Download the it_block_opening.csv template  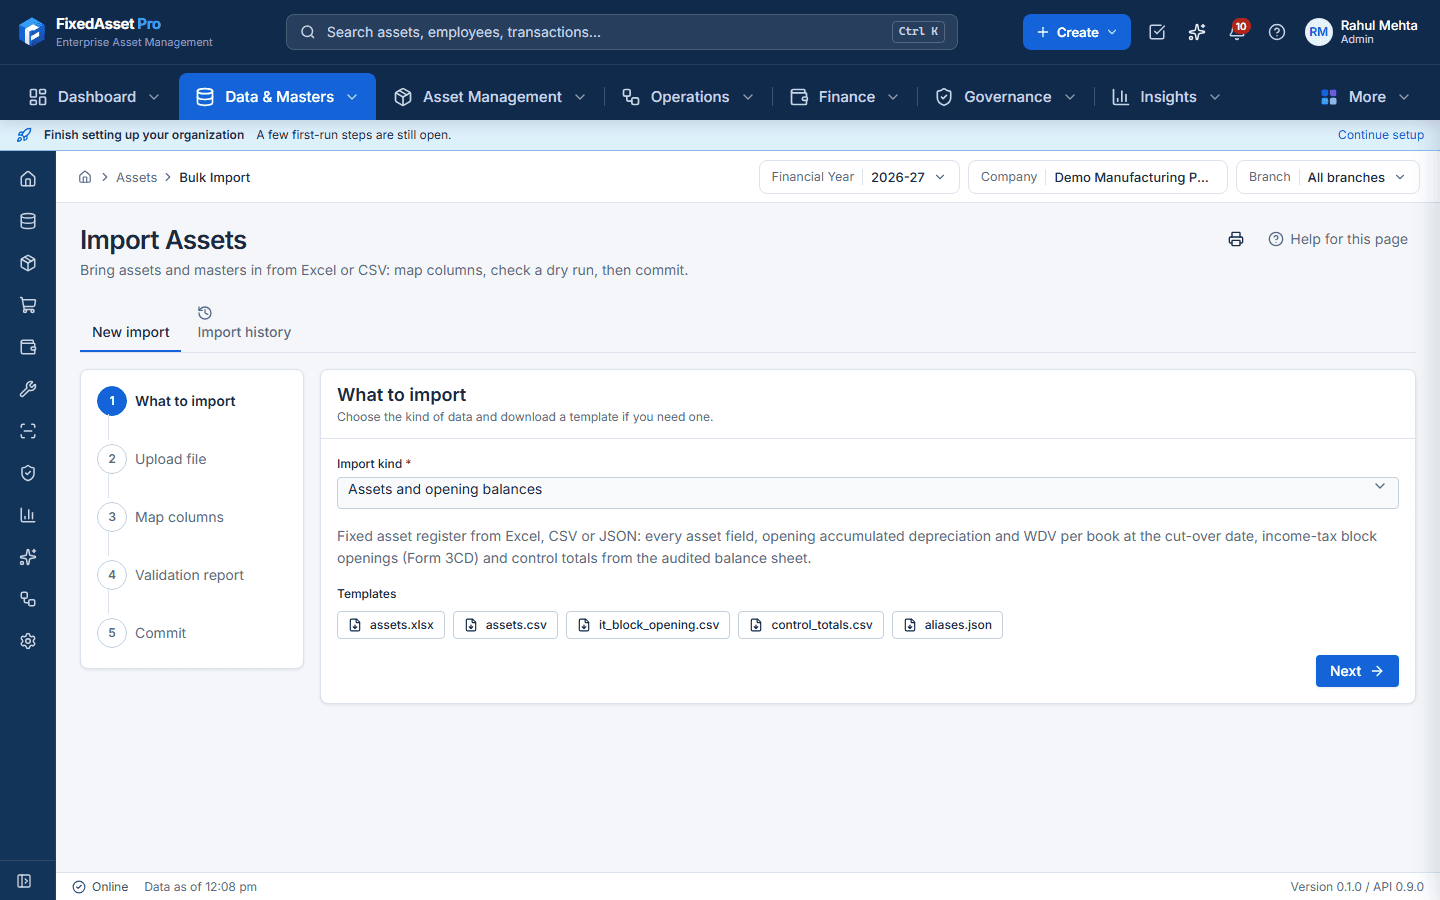click(x=648, y=625)
